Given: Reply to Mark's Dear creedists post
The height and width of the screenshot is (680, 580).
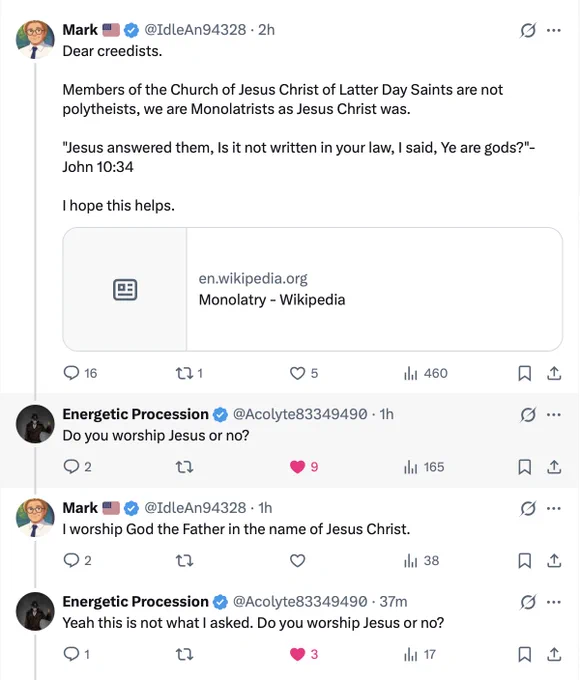Looking at the screenshot, I should [x=80, y=373].
